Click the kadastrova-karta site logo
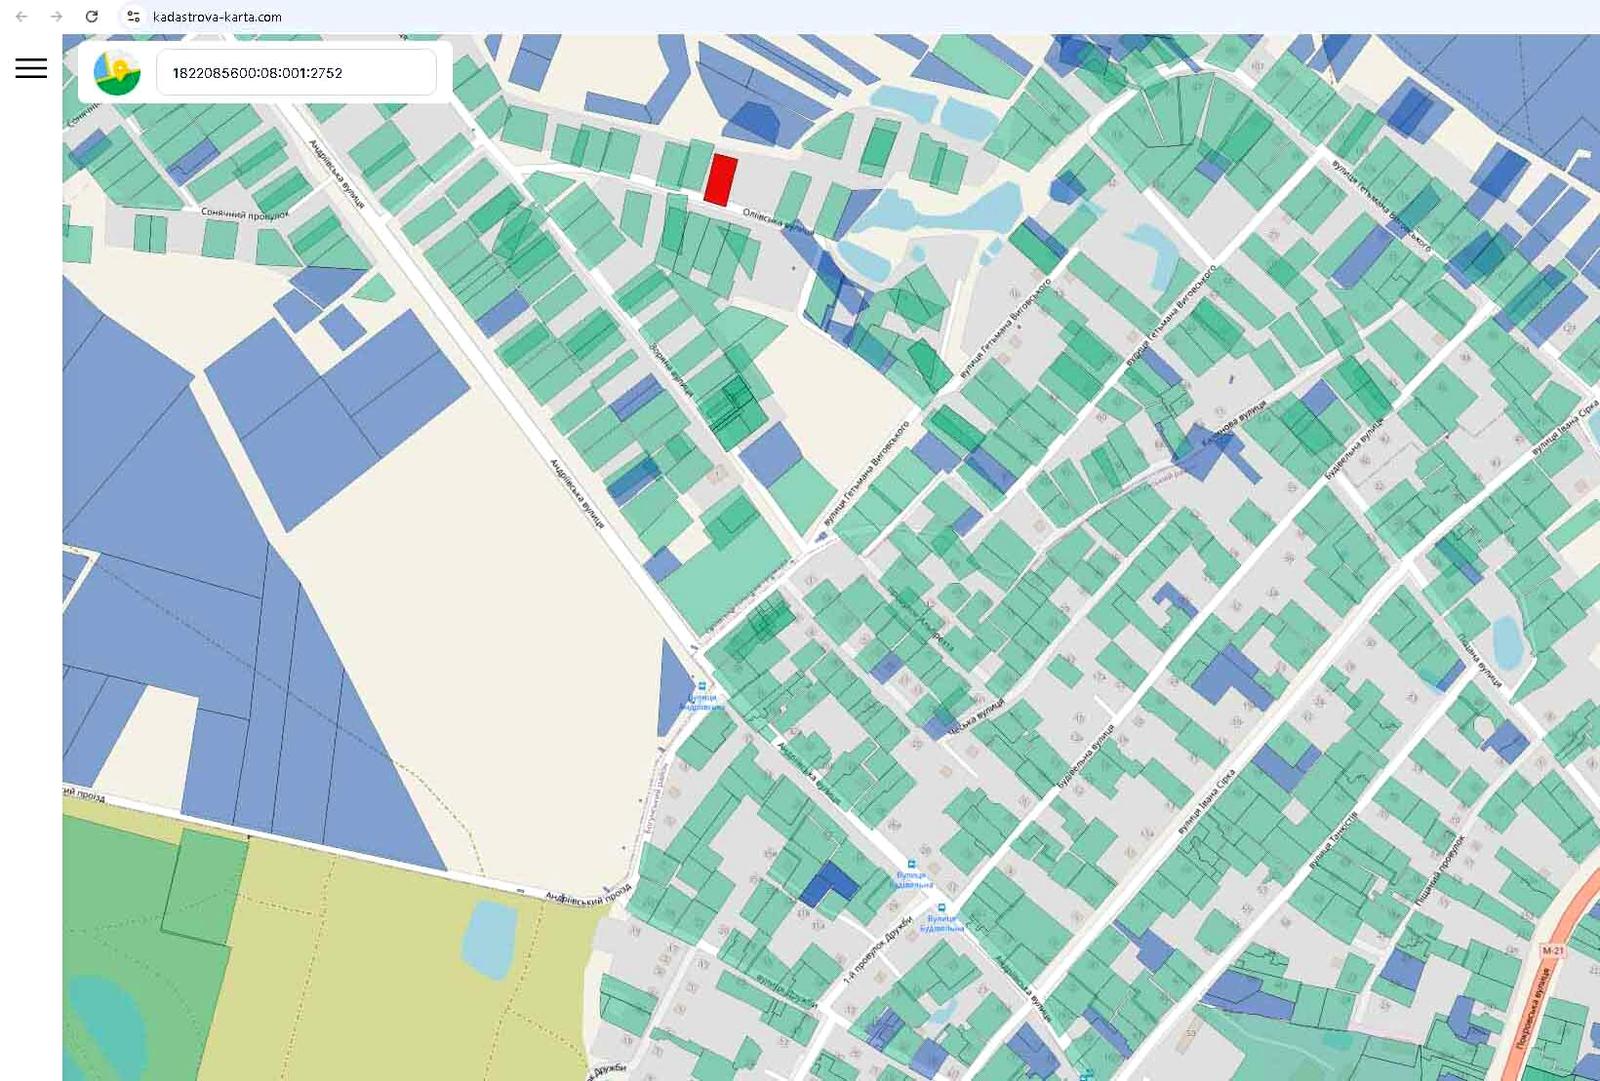Screen dimensions: 1600x1081 coord(117,73)
